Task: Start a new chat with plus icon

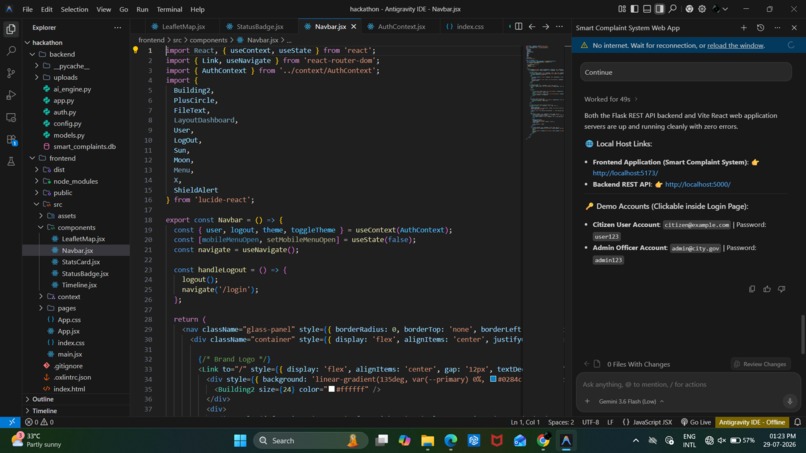Action: [743, 28]
